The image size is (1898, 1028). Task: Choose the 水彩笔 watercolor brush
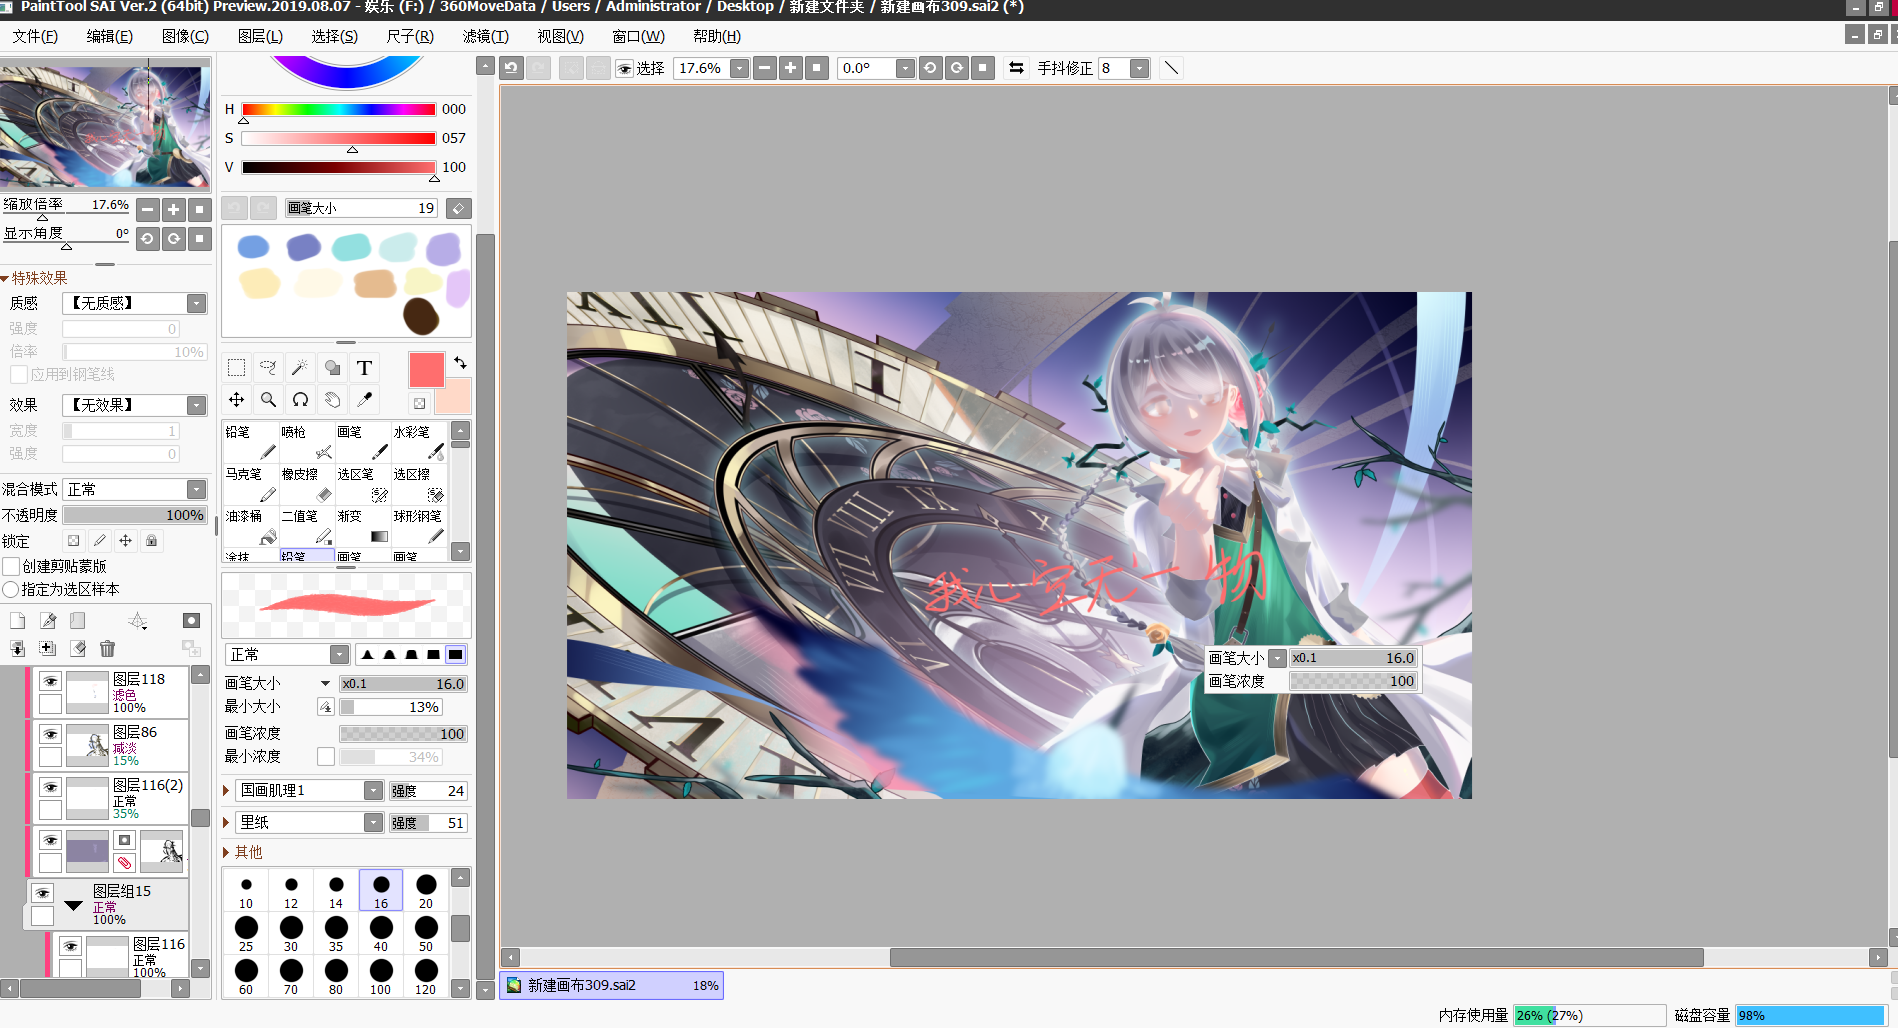coord(418,442)
